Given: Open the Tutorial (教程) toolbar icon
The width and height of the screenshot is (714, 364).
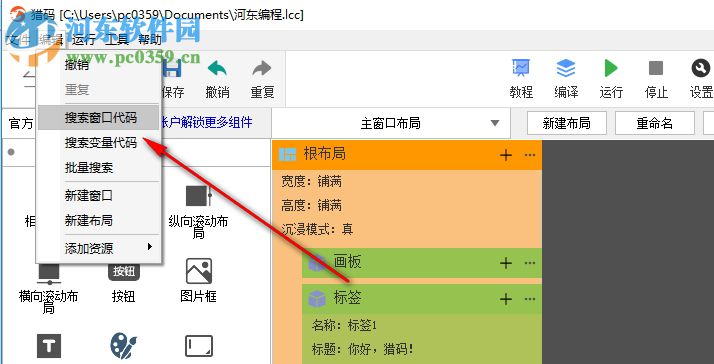Looking at the screenshot, I should pyautogui.click(x=521, y=68).
